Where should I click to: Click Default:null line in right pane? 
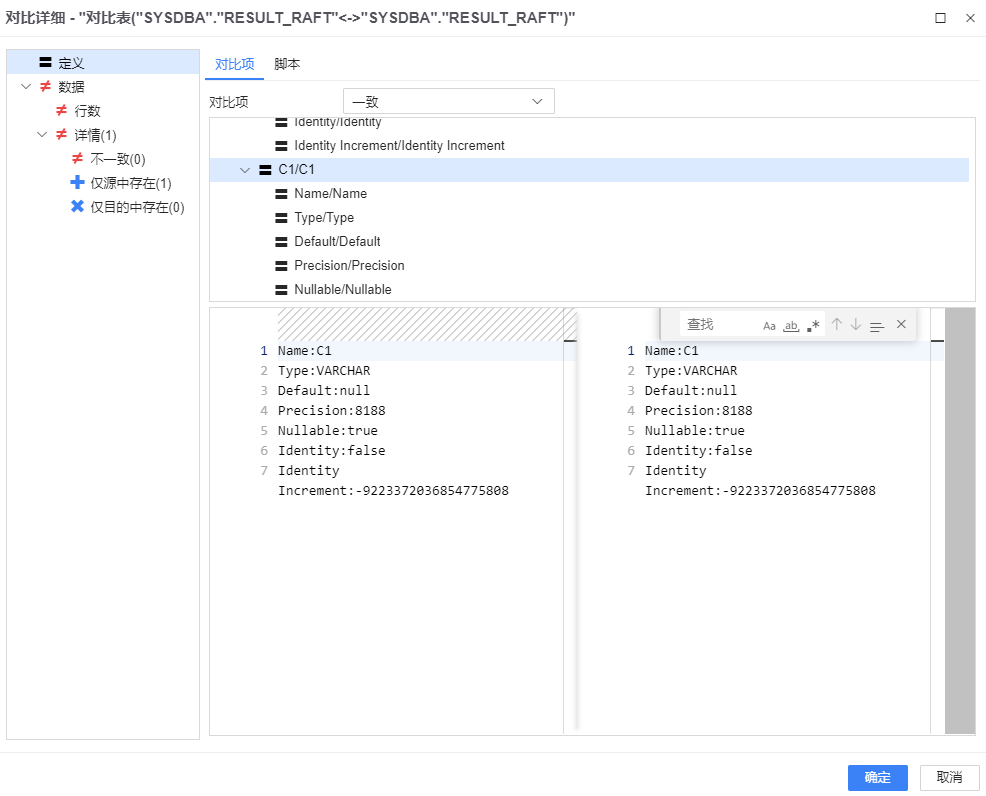[690, 390]
